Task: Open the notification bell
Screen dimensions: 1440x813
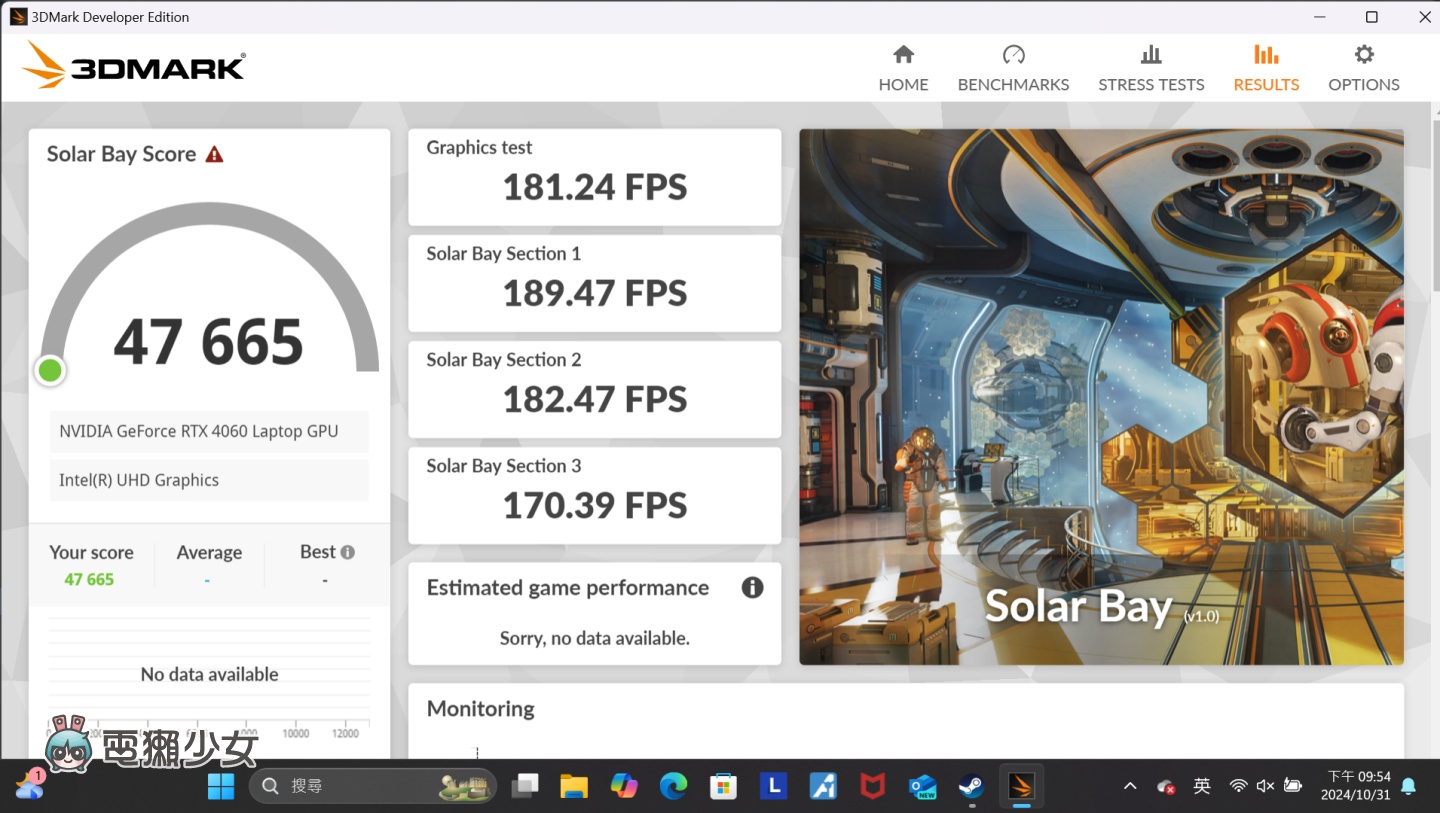Action: (1409, 787)
